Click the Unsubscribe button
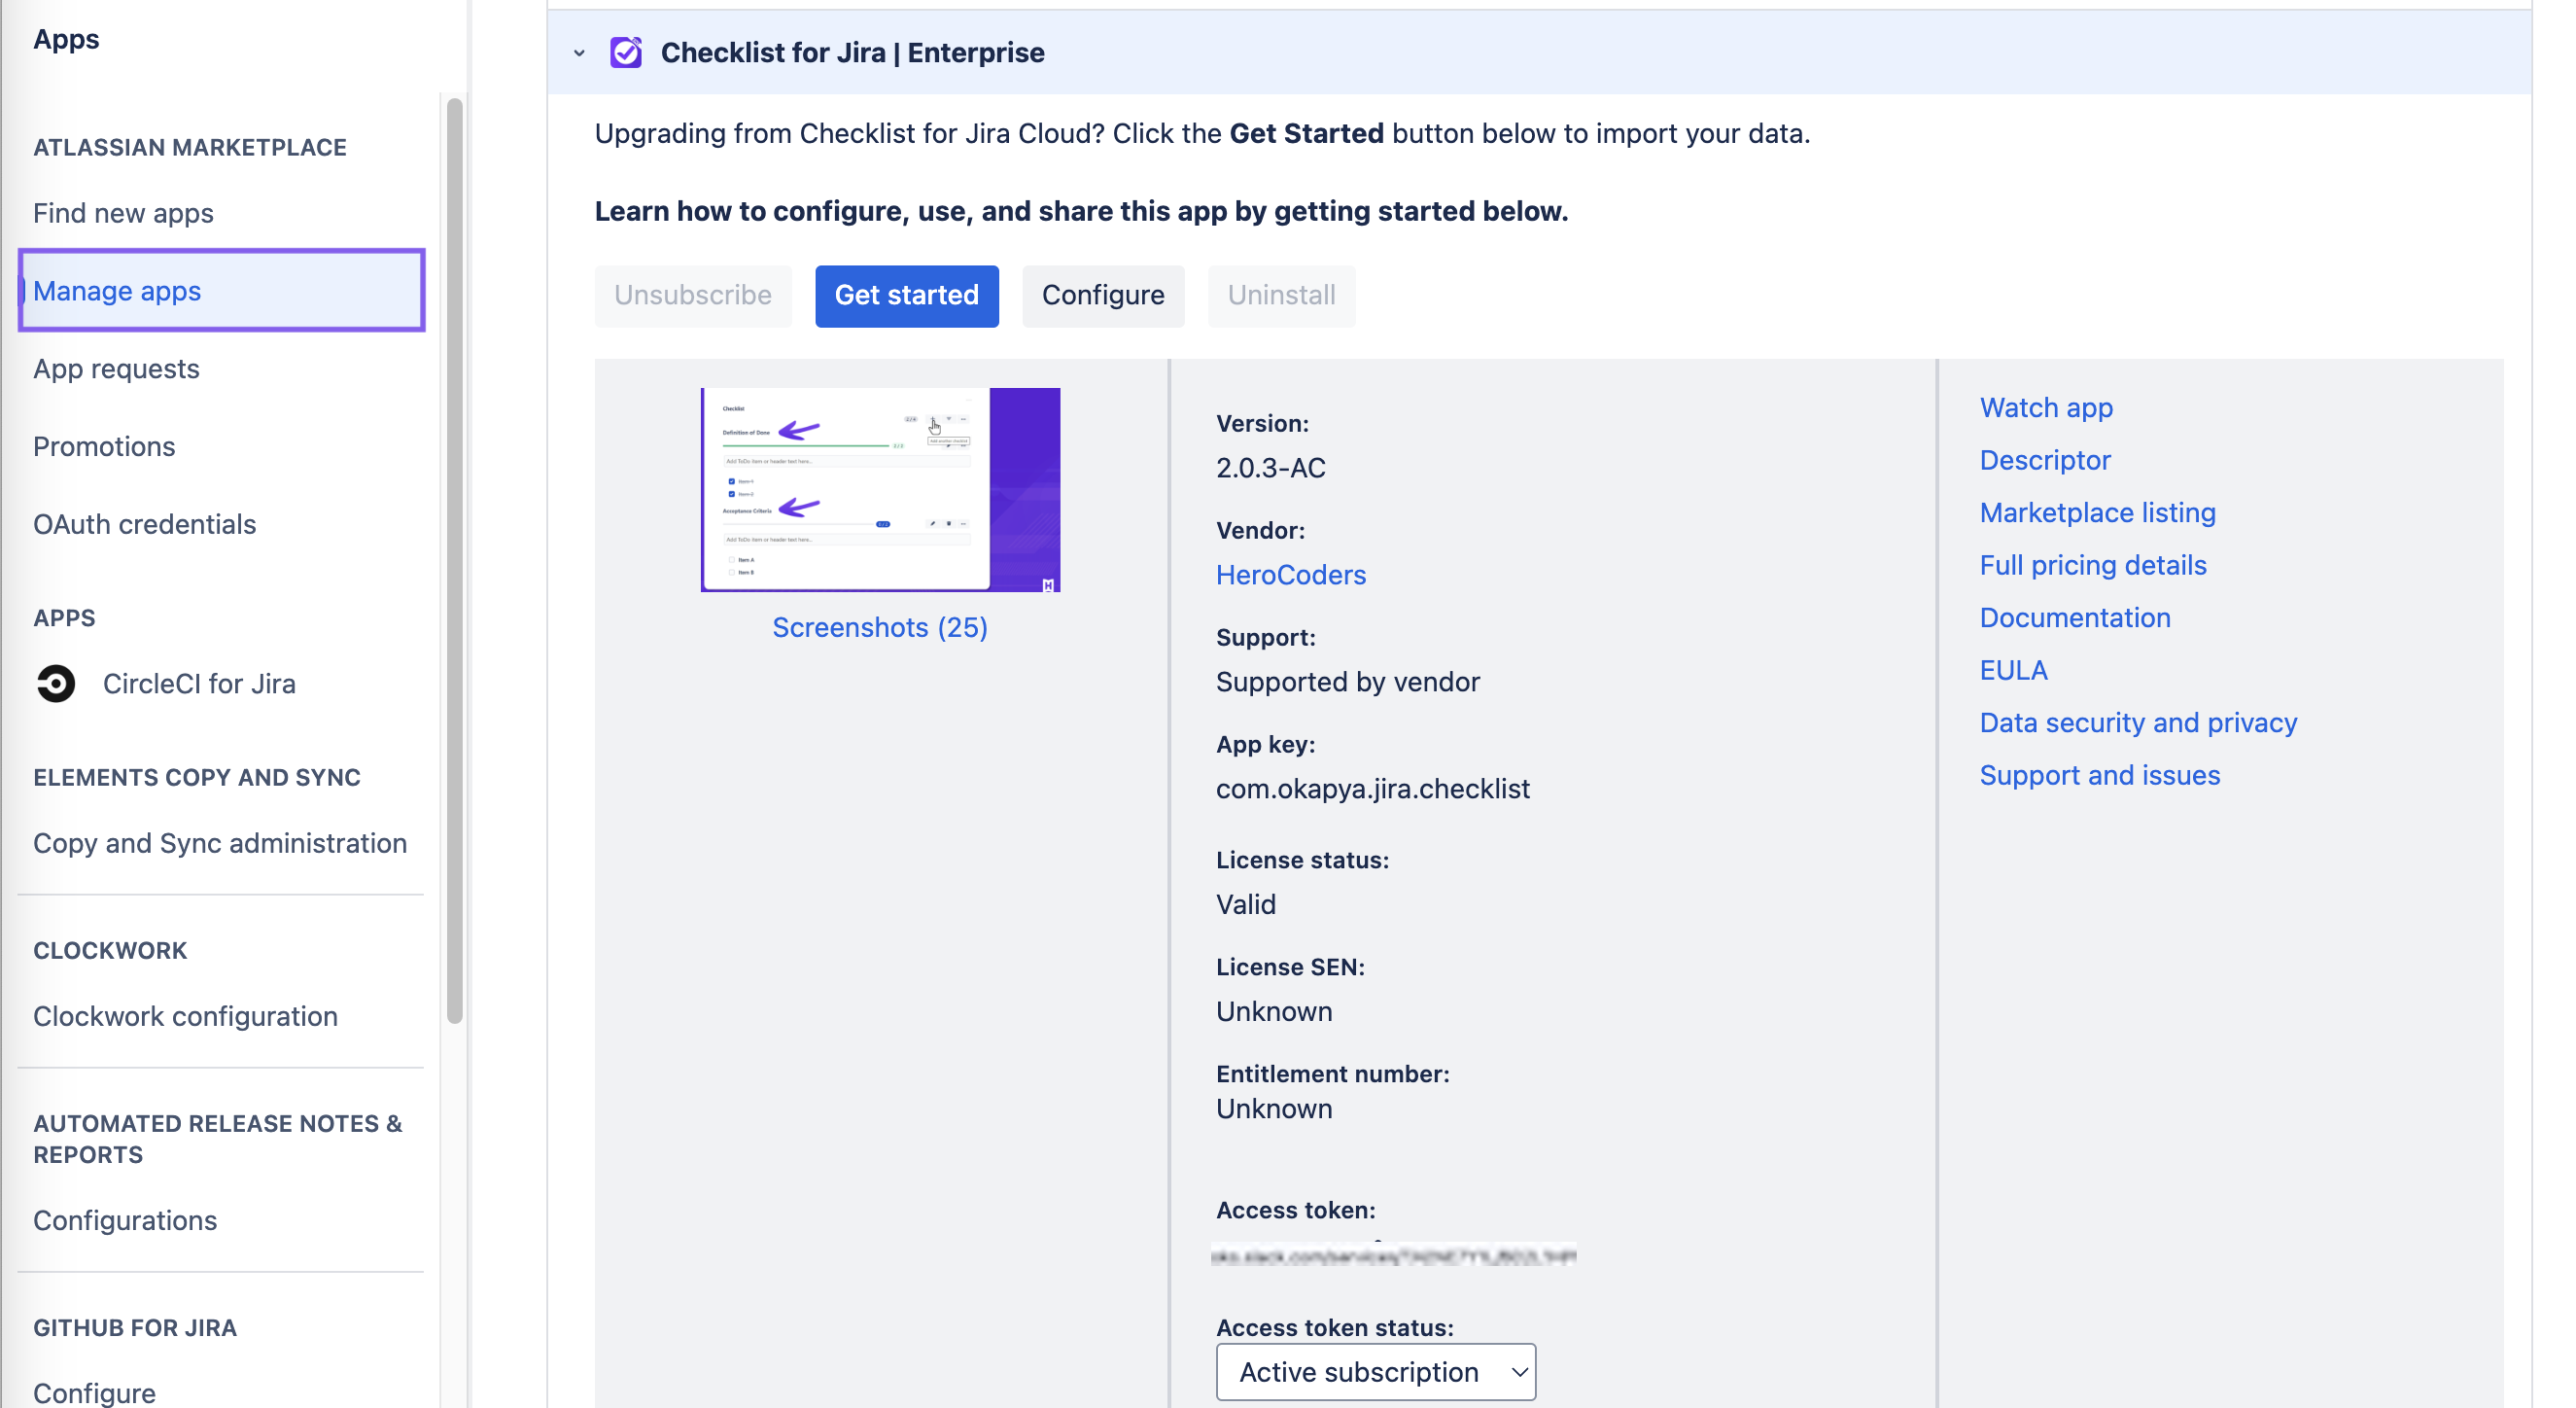 coord(692,295)
